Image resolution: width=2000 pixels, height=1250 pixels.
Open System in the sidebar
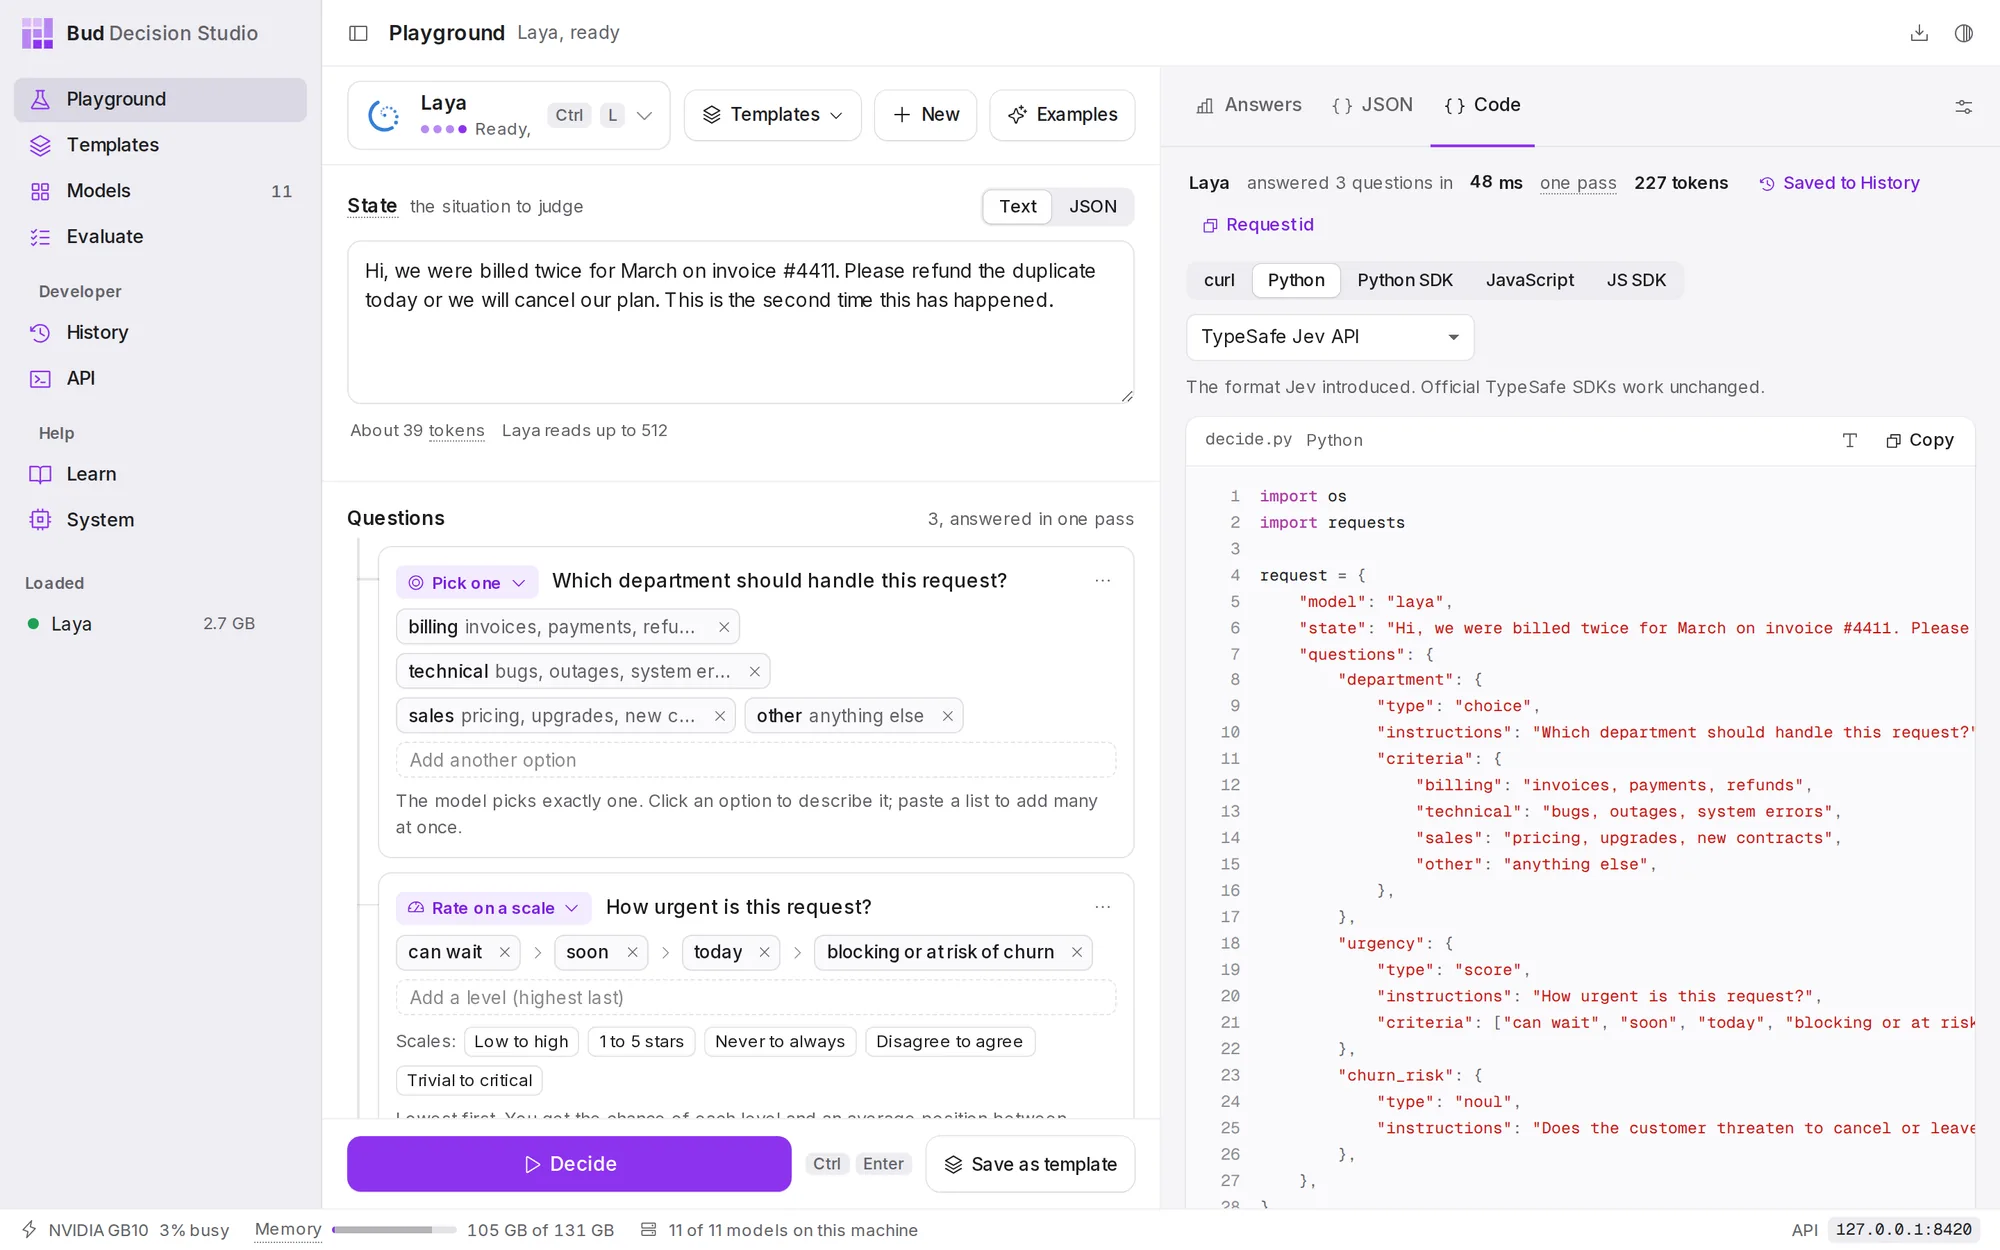(x=160, y=521)
